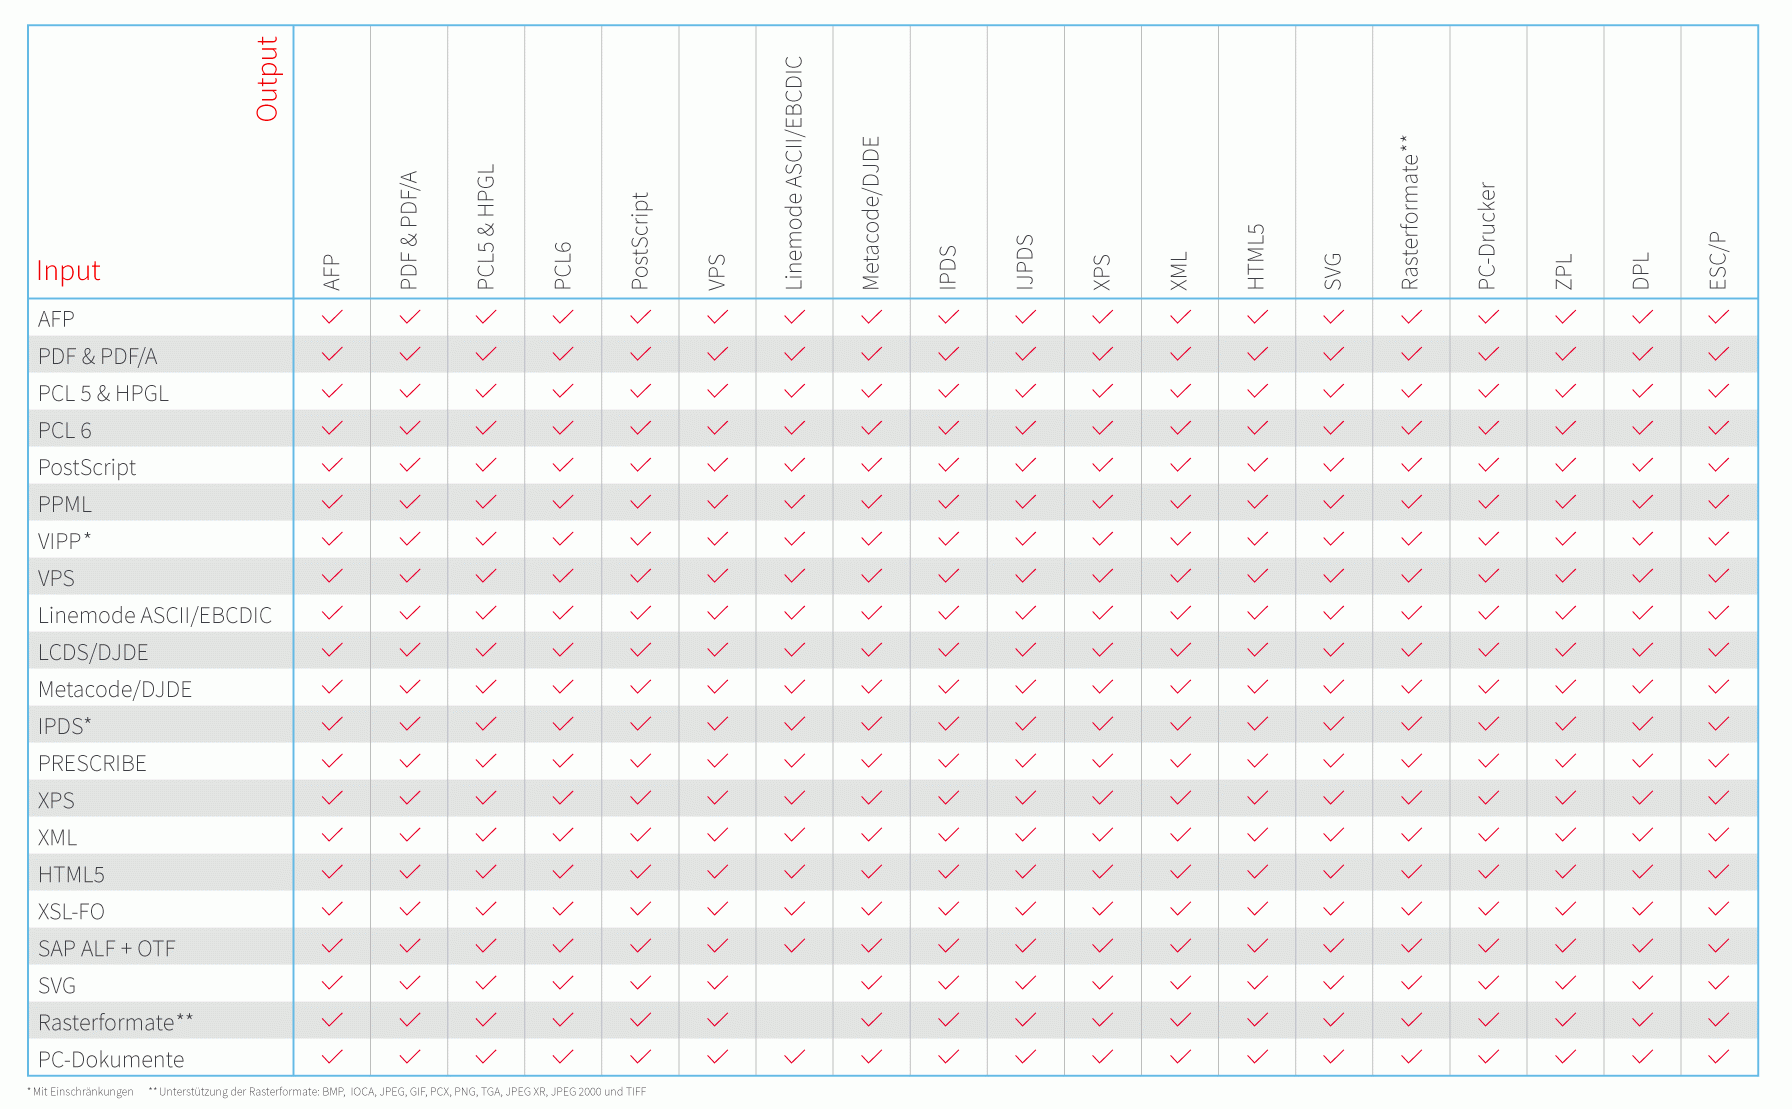This screenshot has height=1109, width=1792.
Task: Click the checkmark for SAP ALF + OTF to Linemode
Action: pyautogui.click(x=794, y=946)
